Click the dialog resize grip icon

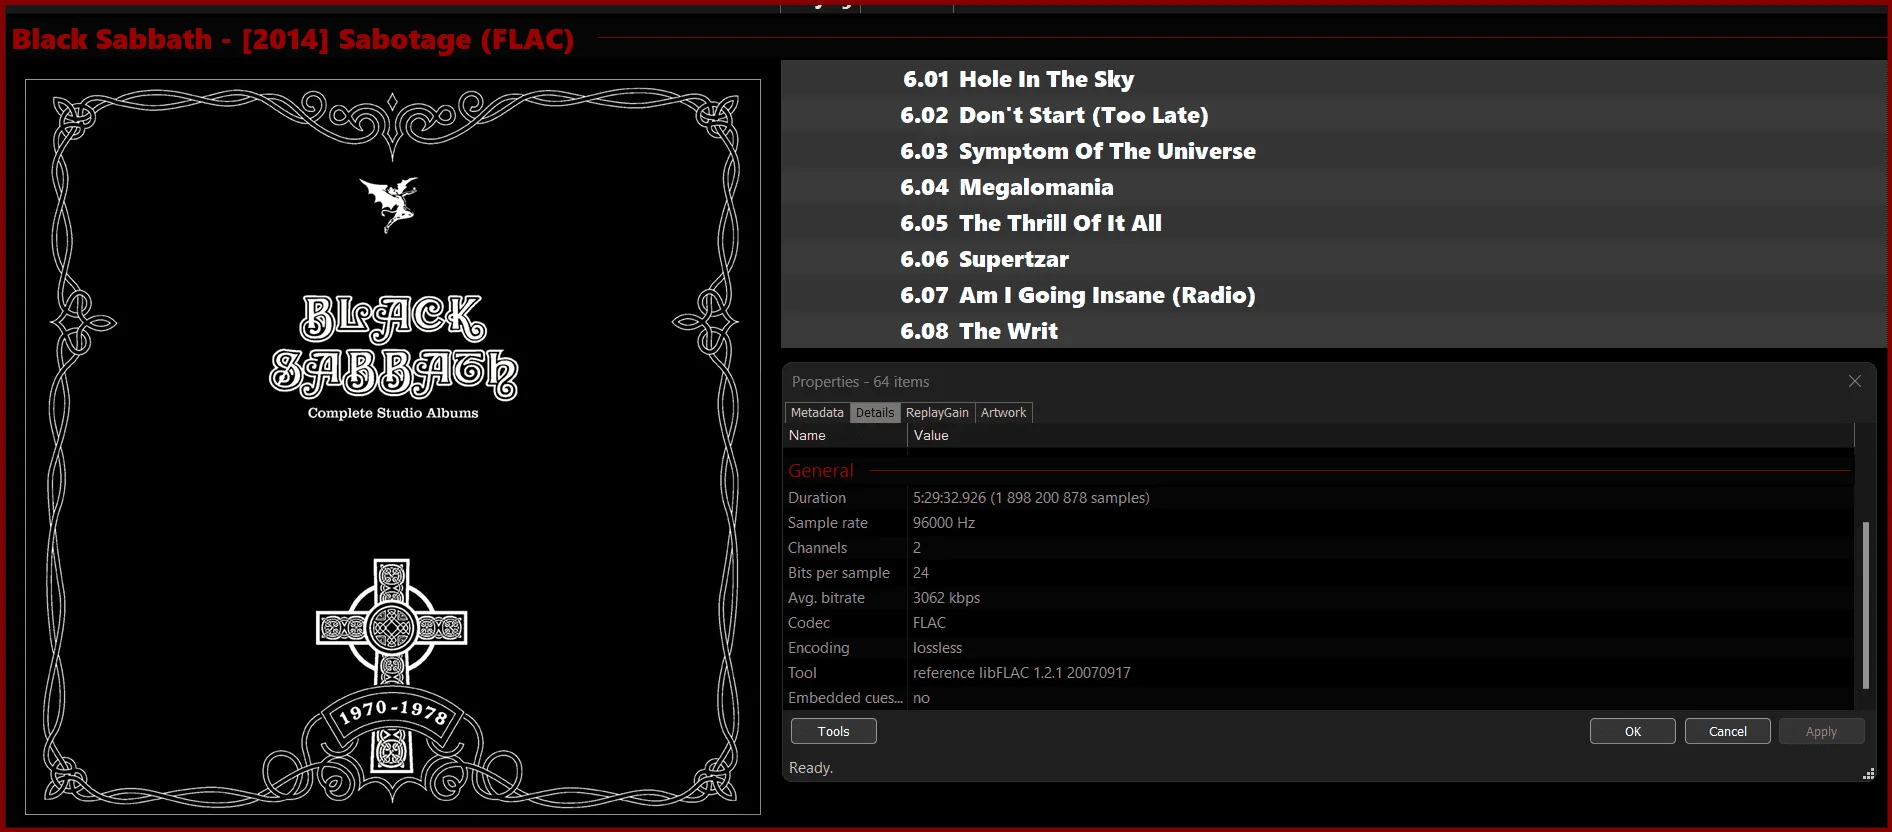click(1868, 774)
